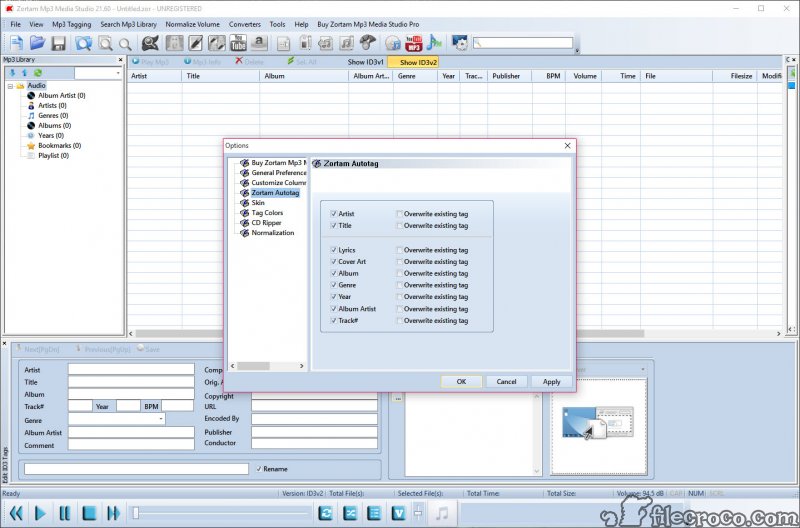Select Bookmarks (0) in Mp3 Library tree
Image resolution: width=800 pixels, height=528 pixels.
point(59,145)
